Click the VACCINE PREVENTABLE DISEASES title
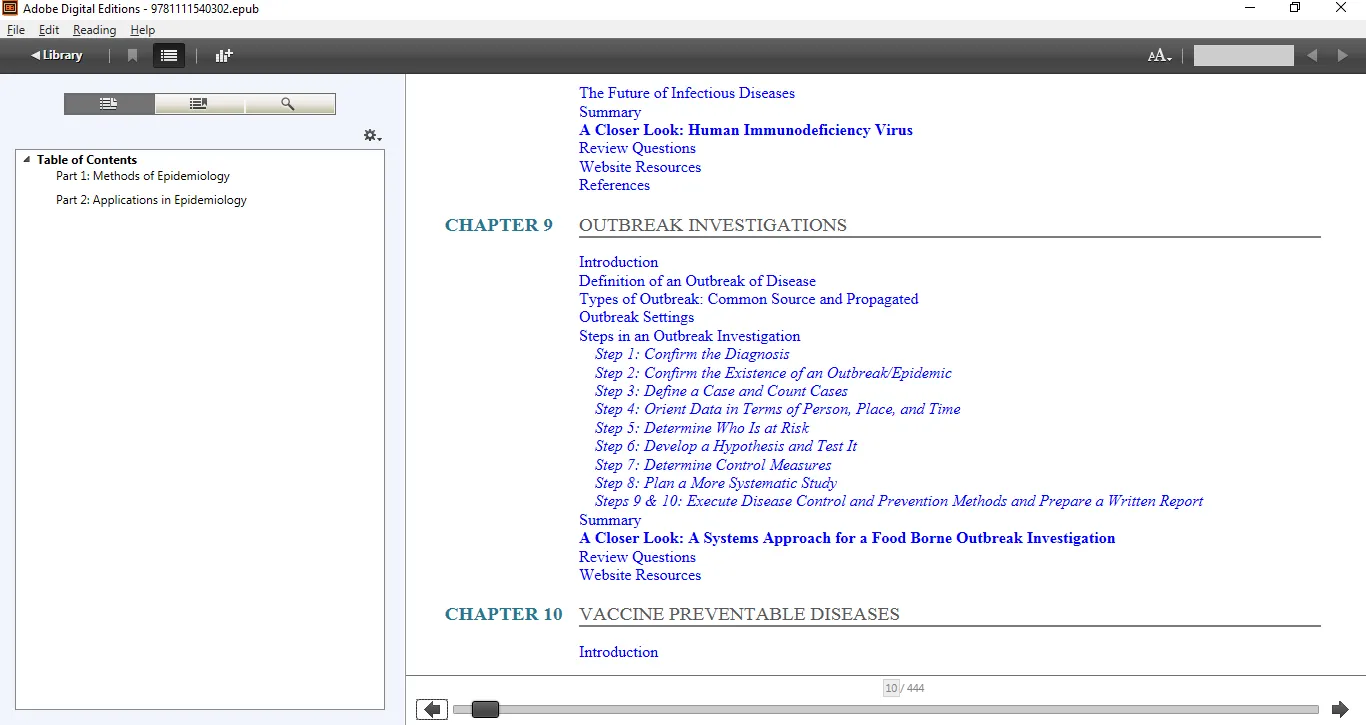The height and width of the screenshot is (725, 1366). tap(739, 614)
